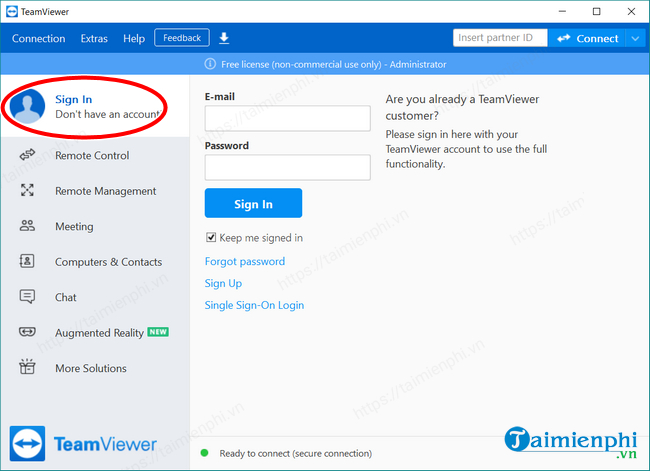Open the Forgot password link

pos(245,261)
